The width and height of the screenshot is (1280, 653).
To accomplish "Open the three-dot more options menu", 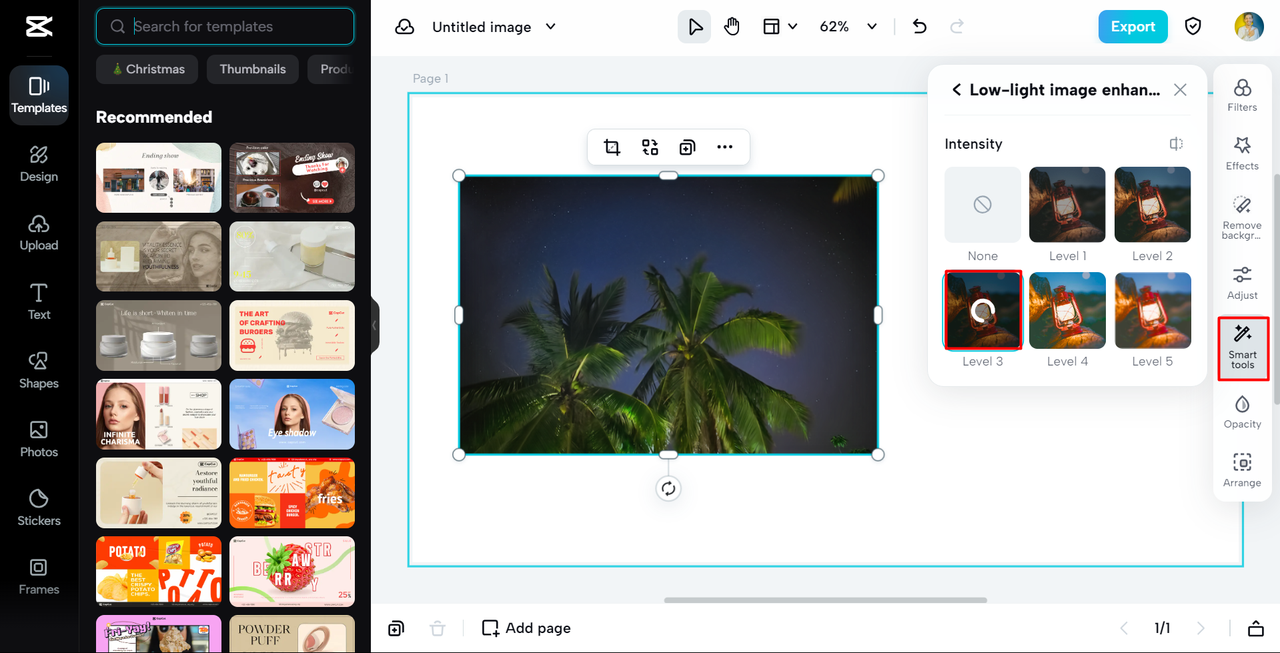I will (x=725, y=148).
